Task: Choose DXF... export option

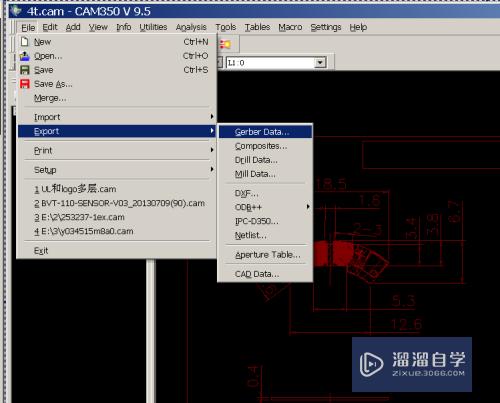Action: (x=265, y=193)
